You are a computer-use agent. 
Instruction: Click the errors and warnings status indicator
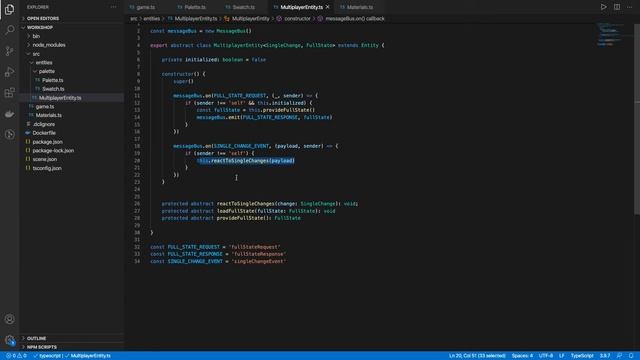click(16, 356)
